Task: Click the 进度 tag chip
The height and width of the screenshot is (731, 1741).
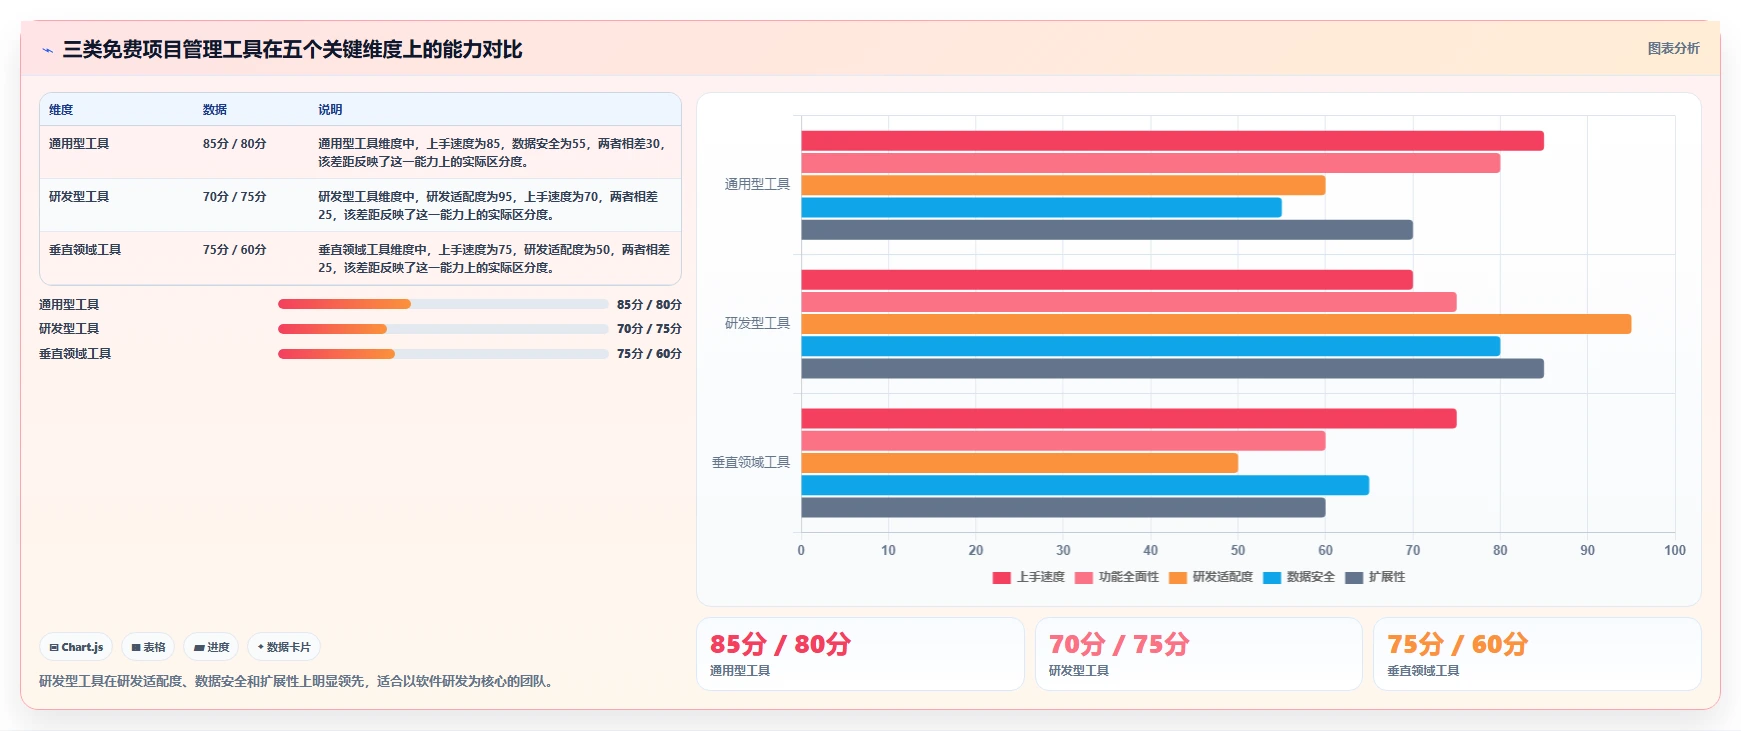Action: click(211, 647)
